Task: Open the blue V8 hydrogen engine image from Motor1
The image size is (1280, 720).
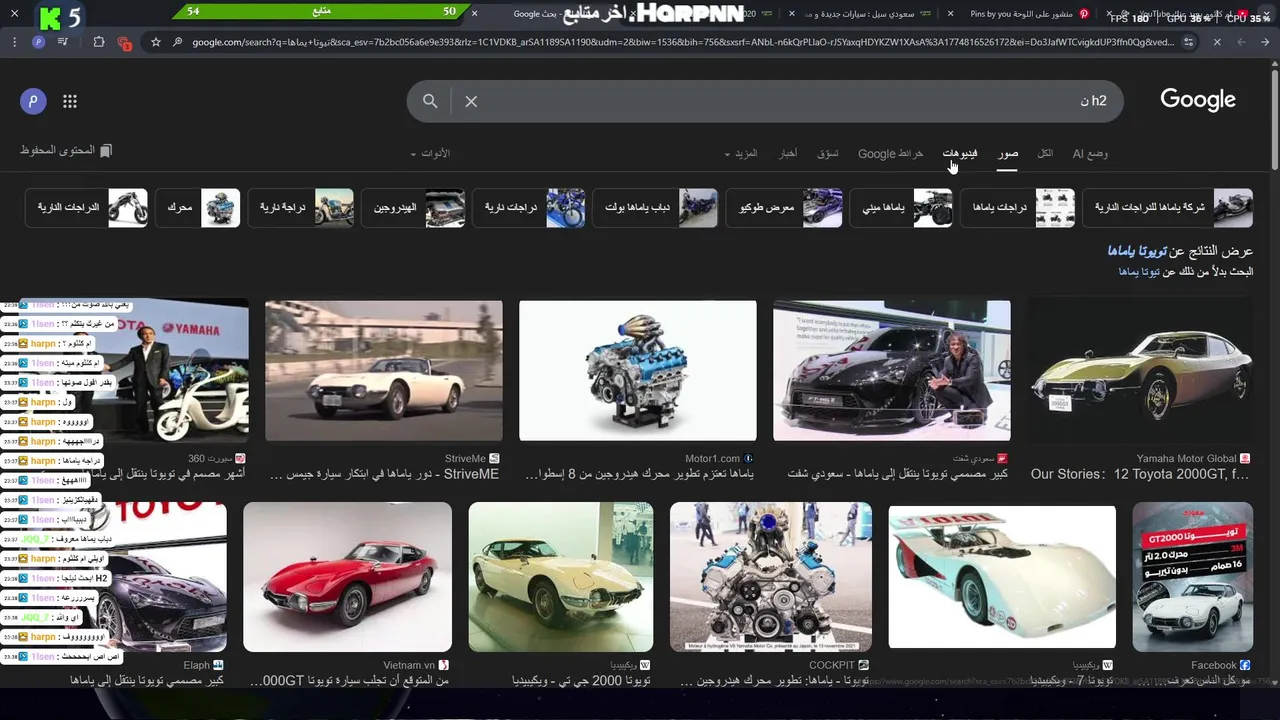Action: tap(638, 371)
